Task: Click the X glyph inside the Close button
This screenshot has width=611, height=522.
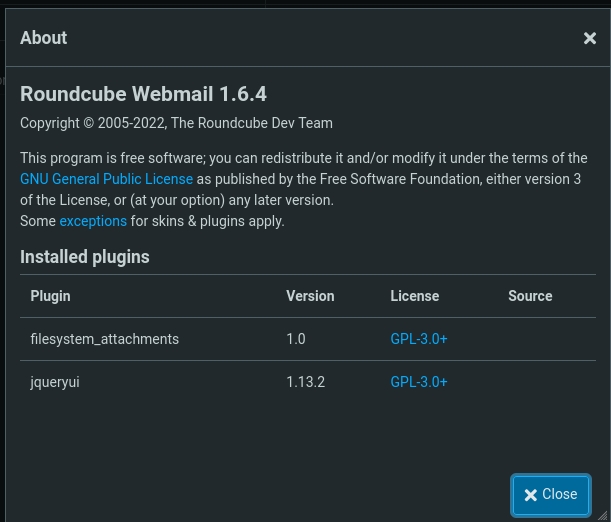Action: [531, 495]
